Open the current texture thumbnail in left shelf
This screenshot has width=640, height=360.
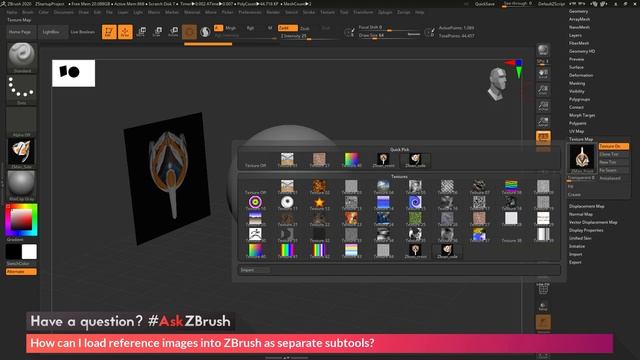tap(22, 153)
